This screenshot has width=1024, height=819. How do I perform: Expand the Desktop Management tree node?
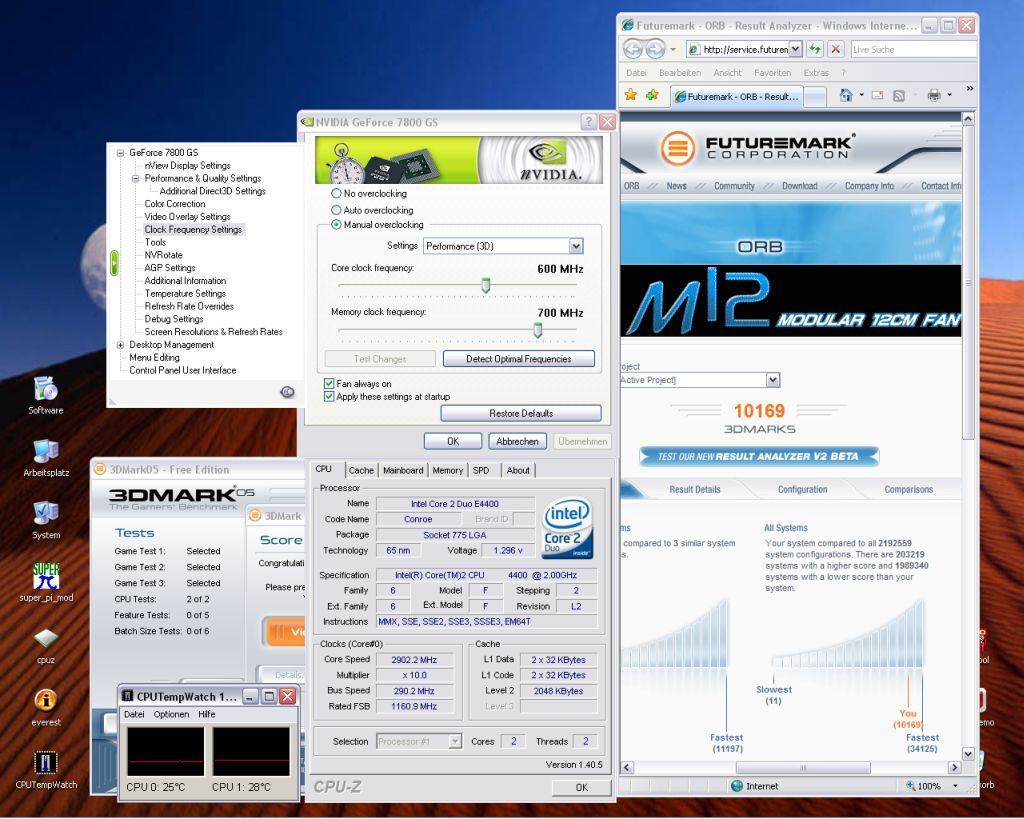(x=120, y=345)
